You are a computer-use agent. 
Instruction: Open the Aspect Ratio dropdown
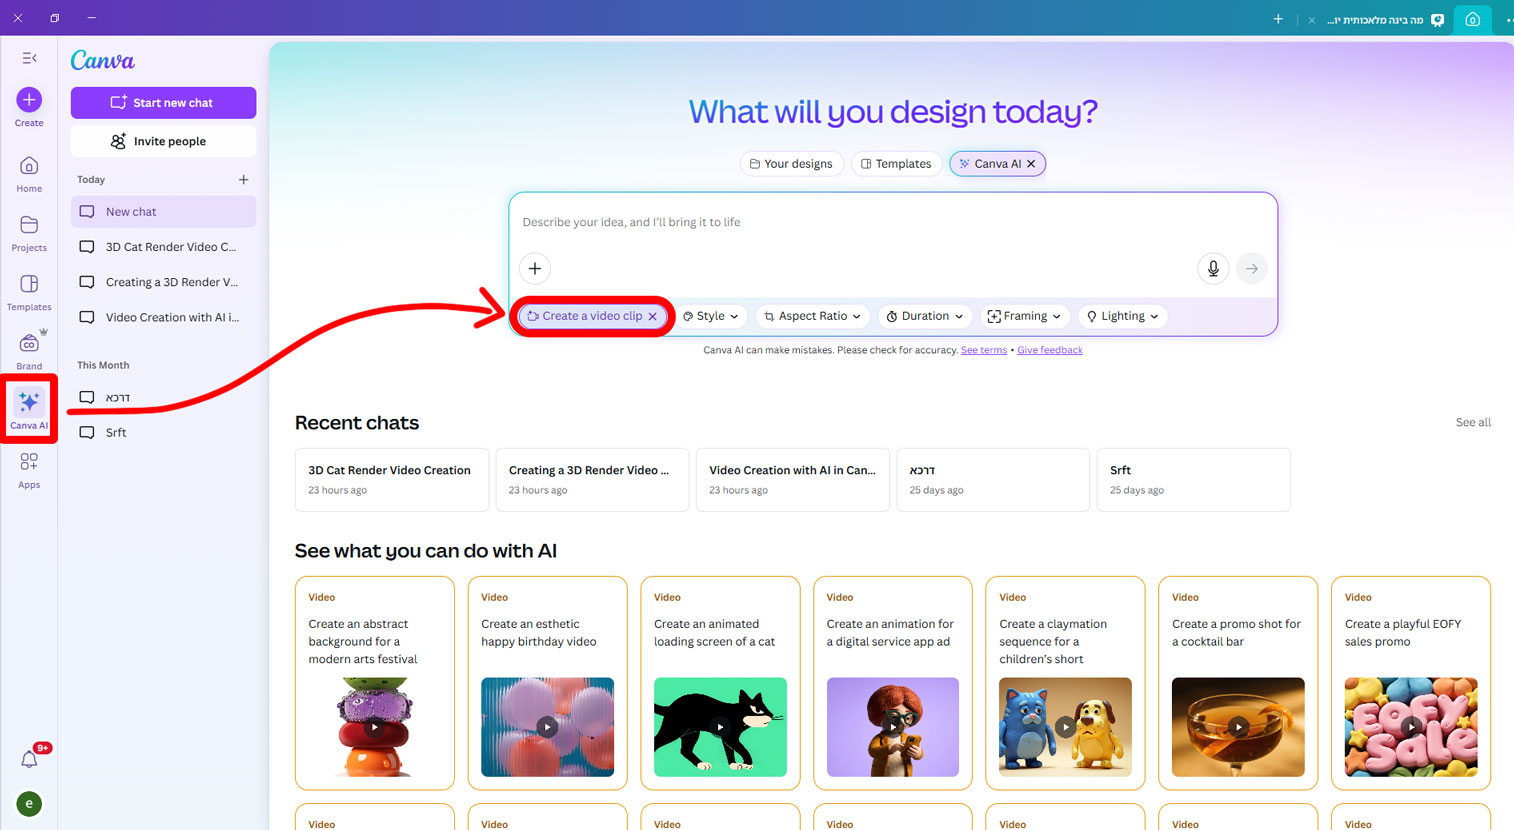tap(812, 316)
